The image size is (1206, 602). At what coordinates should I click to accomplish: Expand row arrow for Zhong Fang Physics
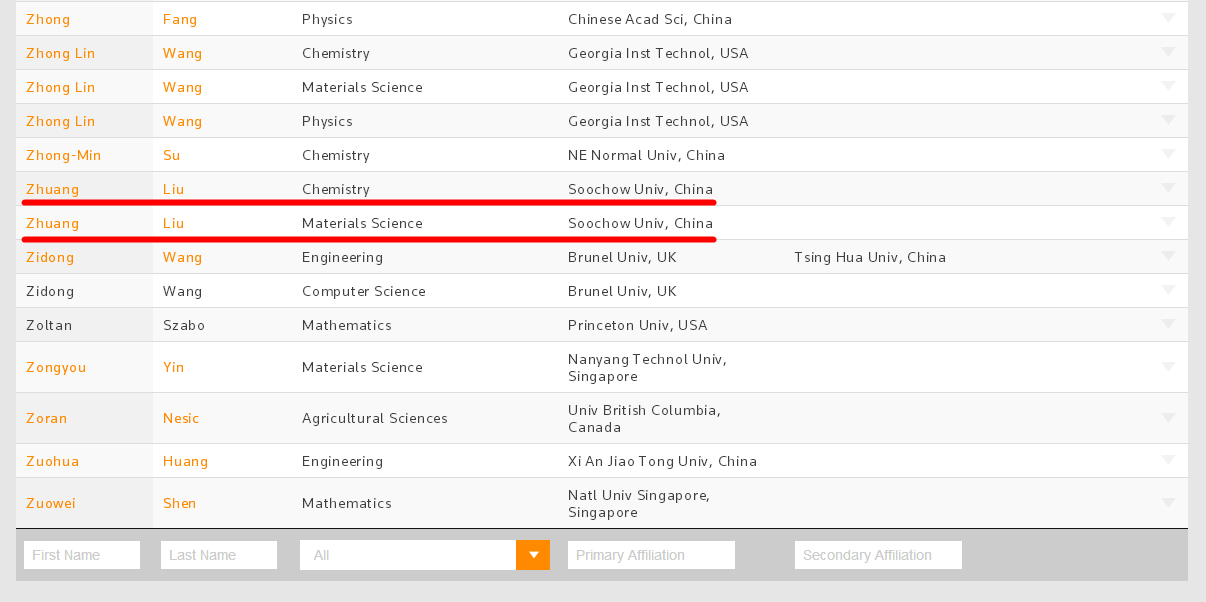(1168, 18)
